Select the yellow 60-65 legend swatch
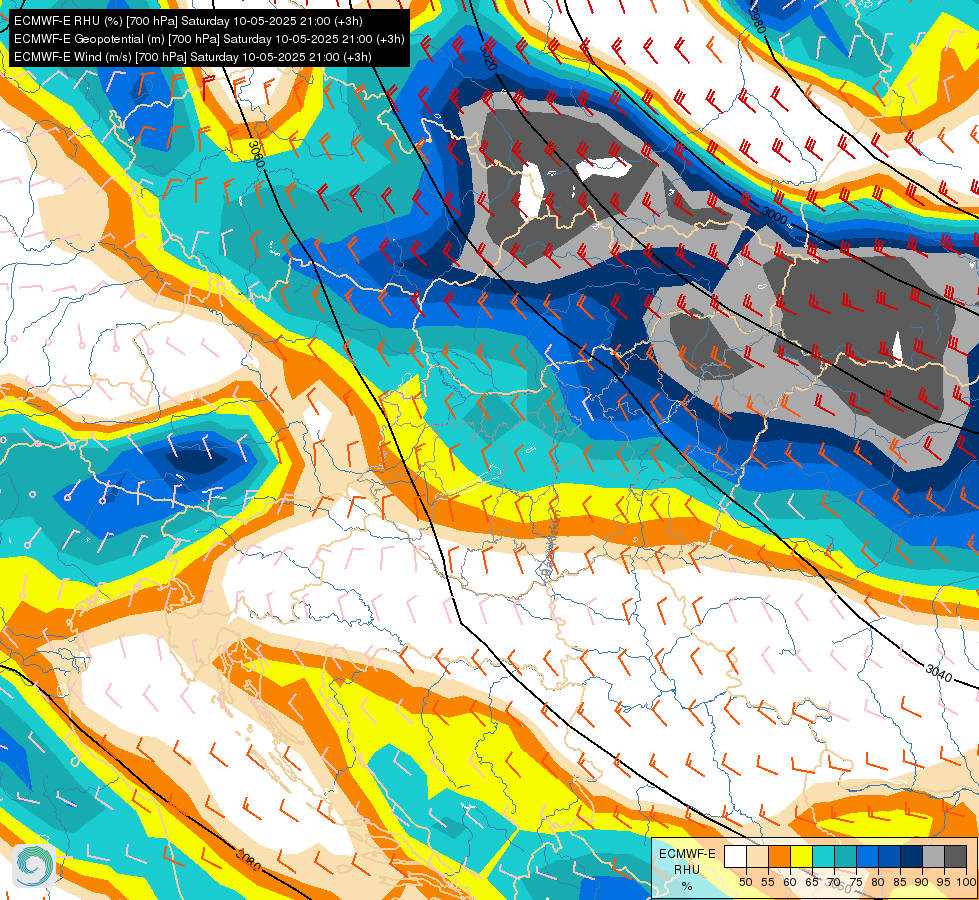The width and height of the screenshot is (979, 900). 801,856
